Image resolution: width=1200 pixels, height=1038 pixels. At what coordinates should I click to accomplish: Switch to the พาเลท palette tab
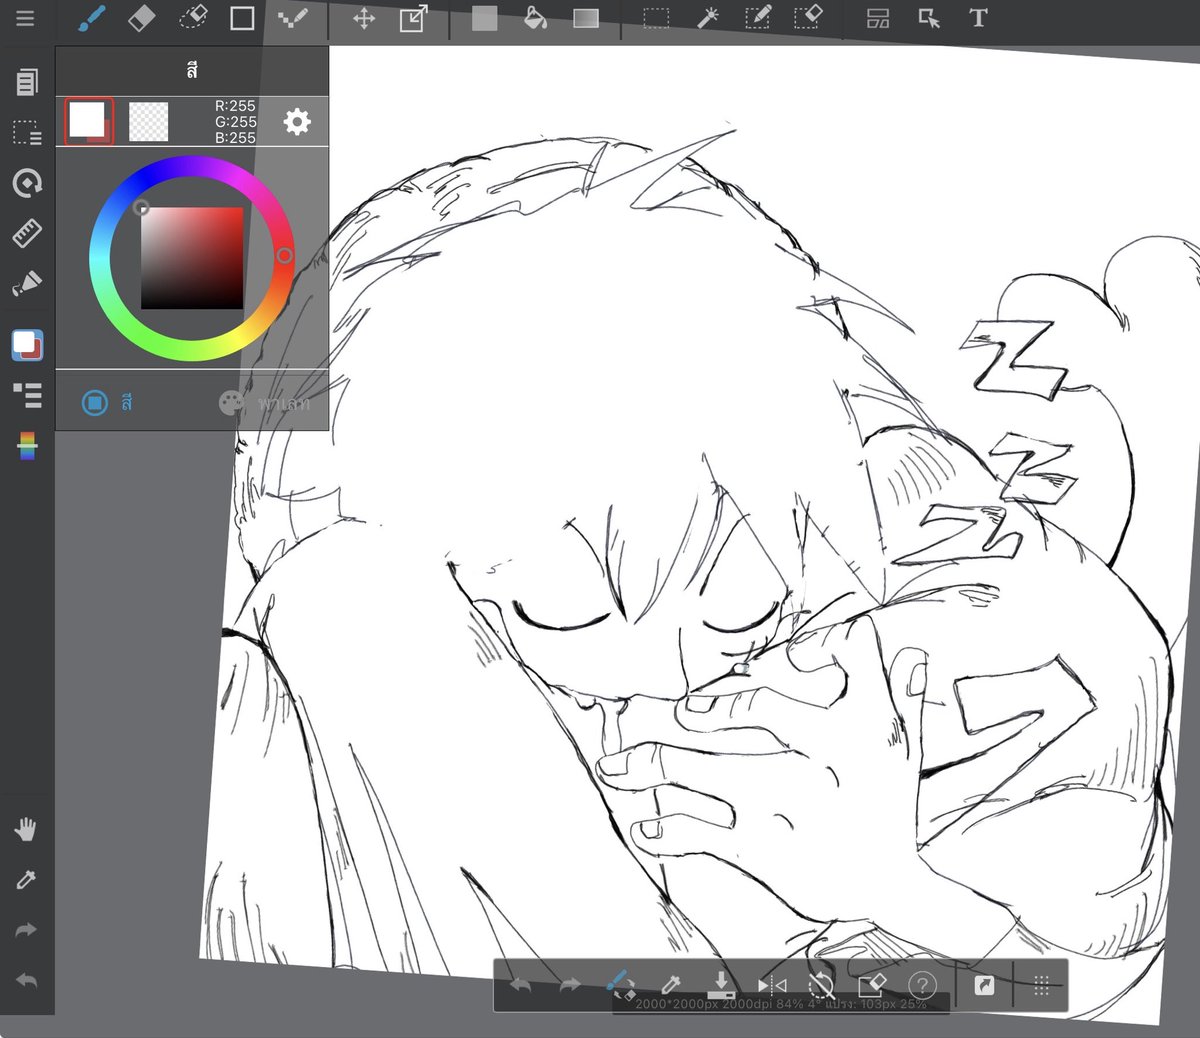pyautogui.click(x=265, y=403)
